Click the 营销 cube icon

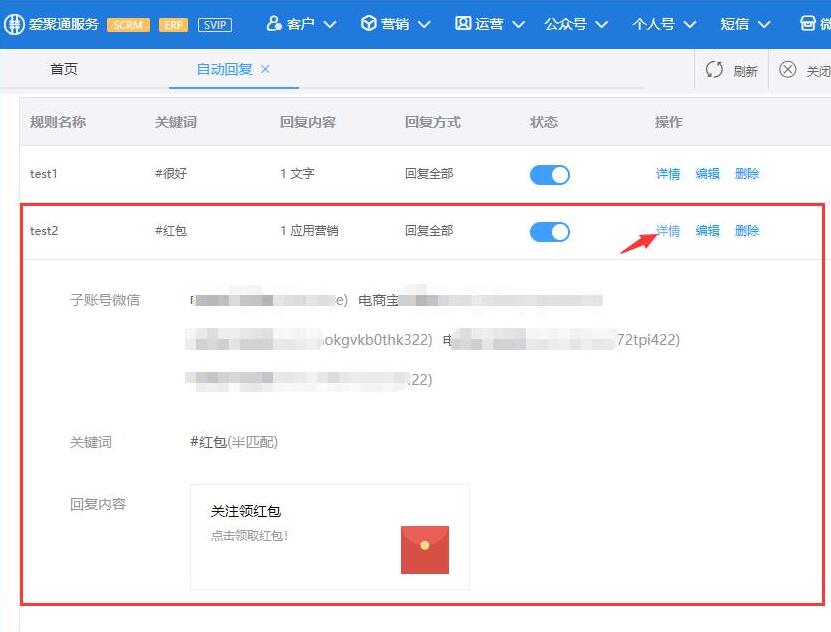tap(368, 21)
